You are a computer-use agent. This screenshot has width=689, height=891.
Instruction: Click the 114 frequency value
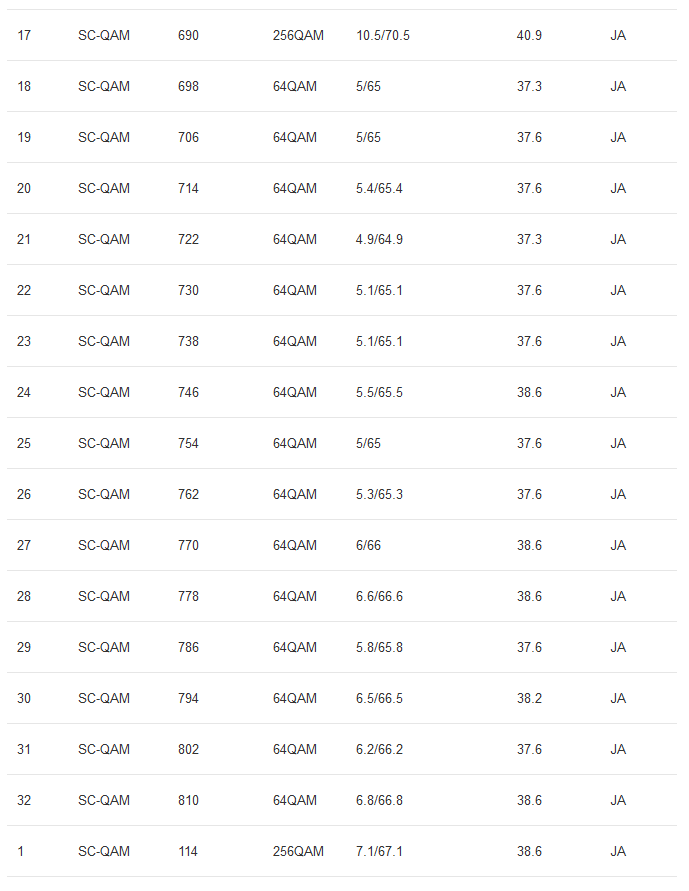187,852
